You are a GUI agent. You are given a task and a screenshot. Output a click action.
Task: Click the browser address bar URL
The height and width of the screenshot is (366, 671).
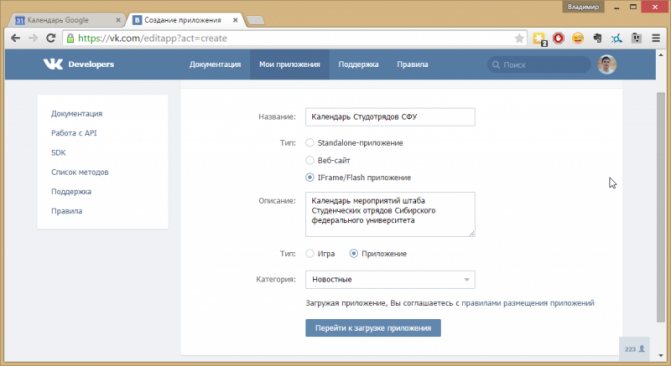click(x=295, y=38)
